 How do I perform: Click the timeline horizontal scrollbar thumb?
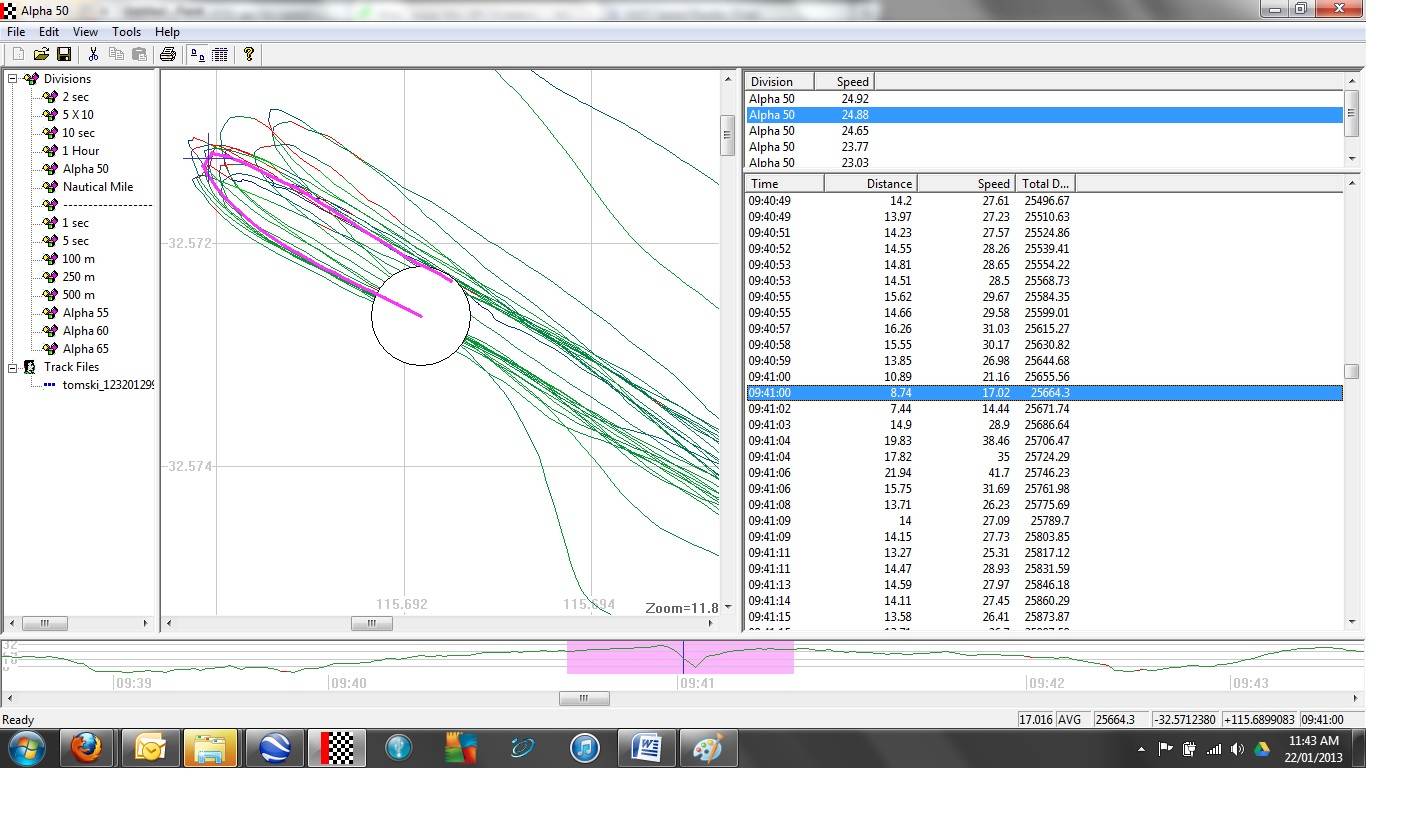[x=584, y=699]
